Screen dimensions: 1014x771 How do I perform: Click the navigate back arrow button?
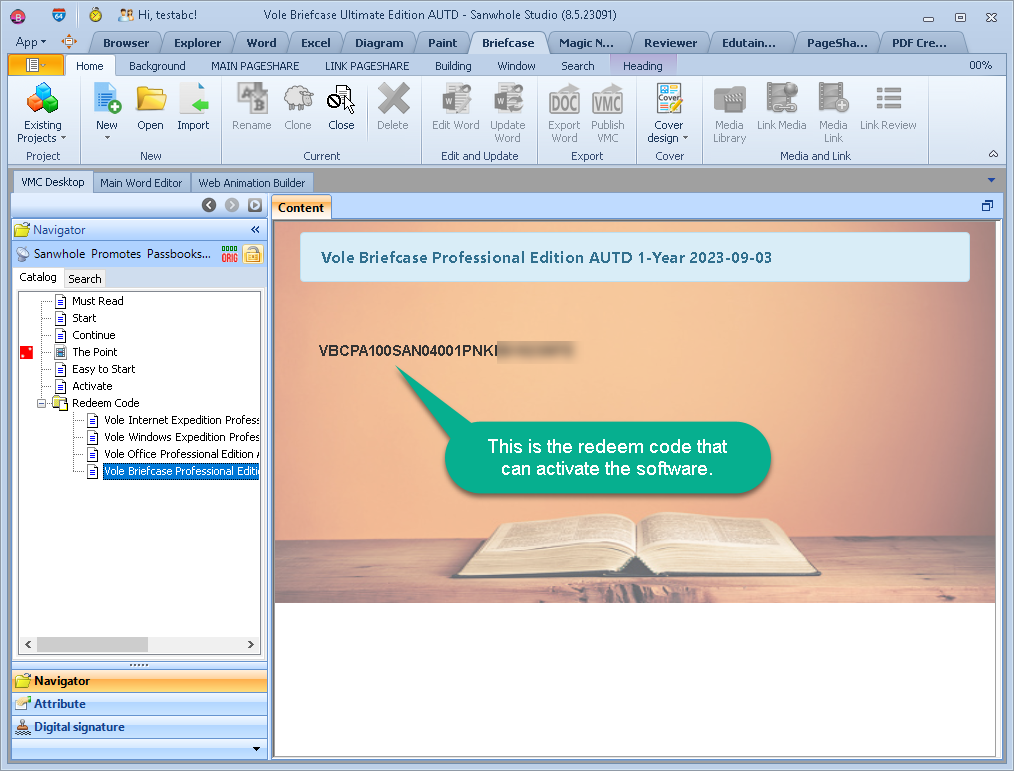209,205
